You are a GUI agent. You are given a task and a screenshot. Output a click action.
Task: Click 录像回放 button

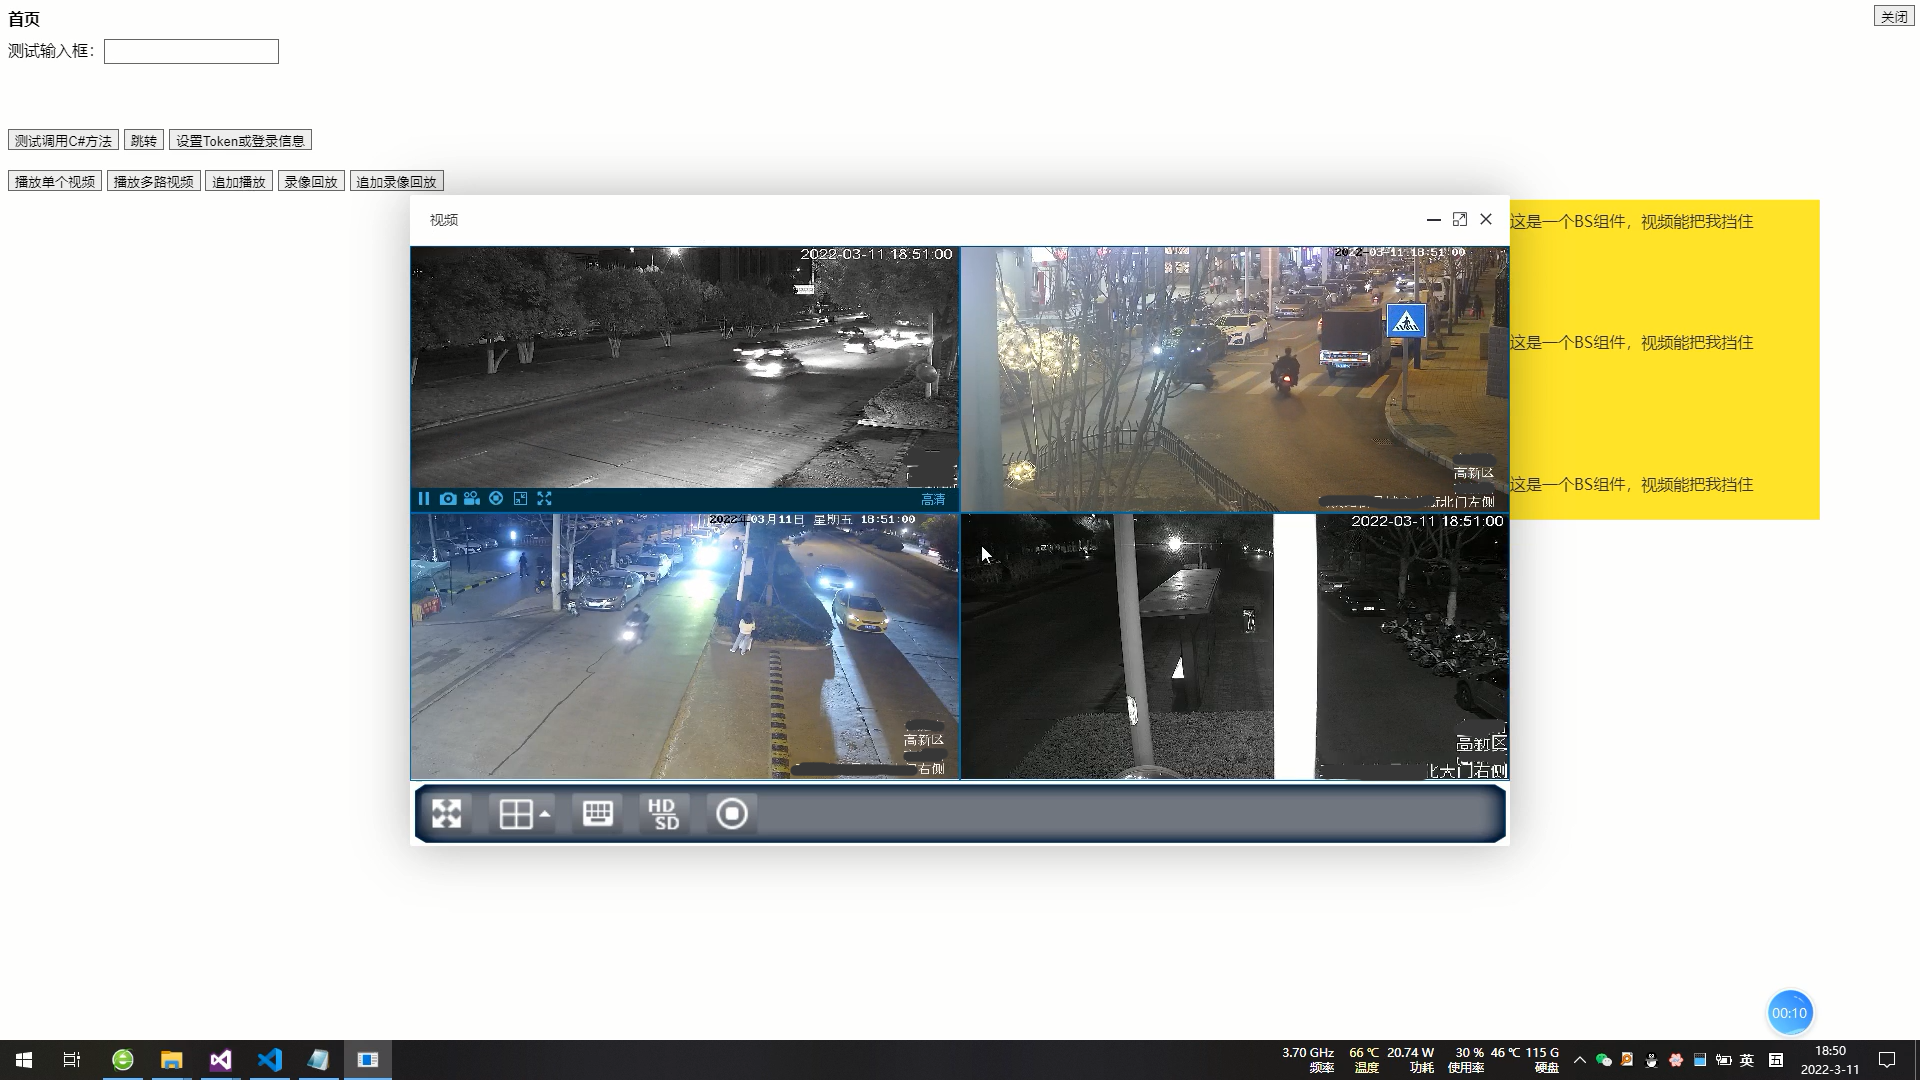click(311, 181)
